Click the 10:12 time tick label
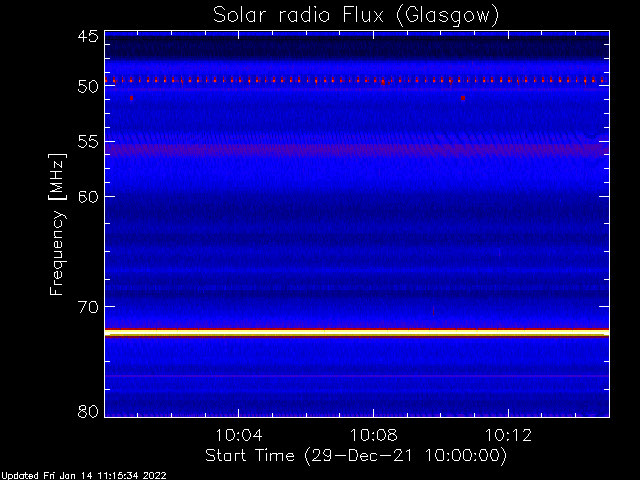The height and width of the screenshot is (480, 640). (x=508, y=435)
